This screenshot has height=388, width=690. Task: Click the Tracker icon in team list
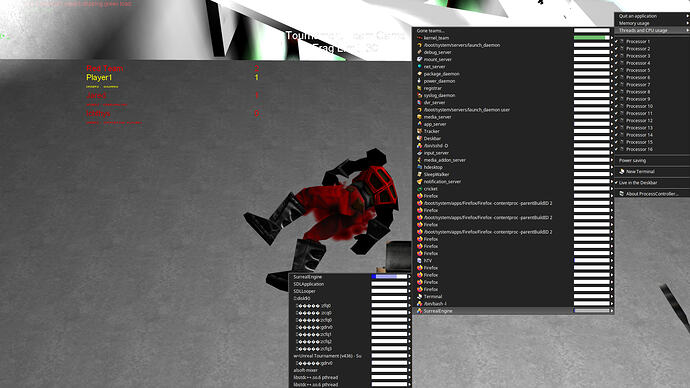point(419,131)
